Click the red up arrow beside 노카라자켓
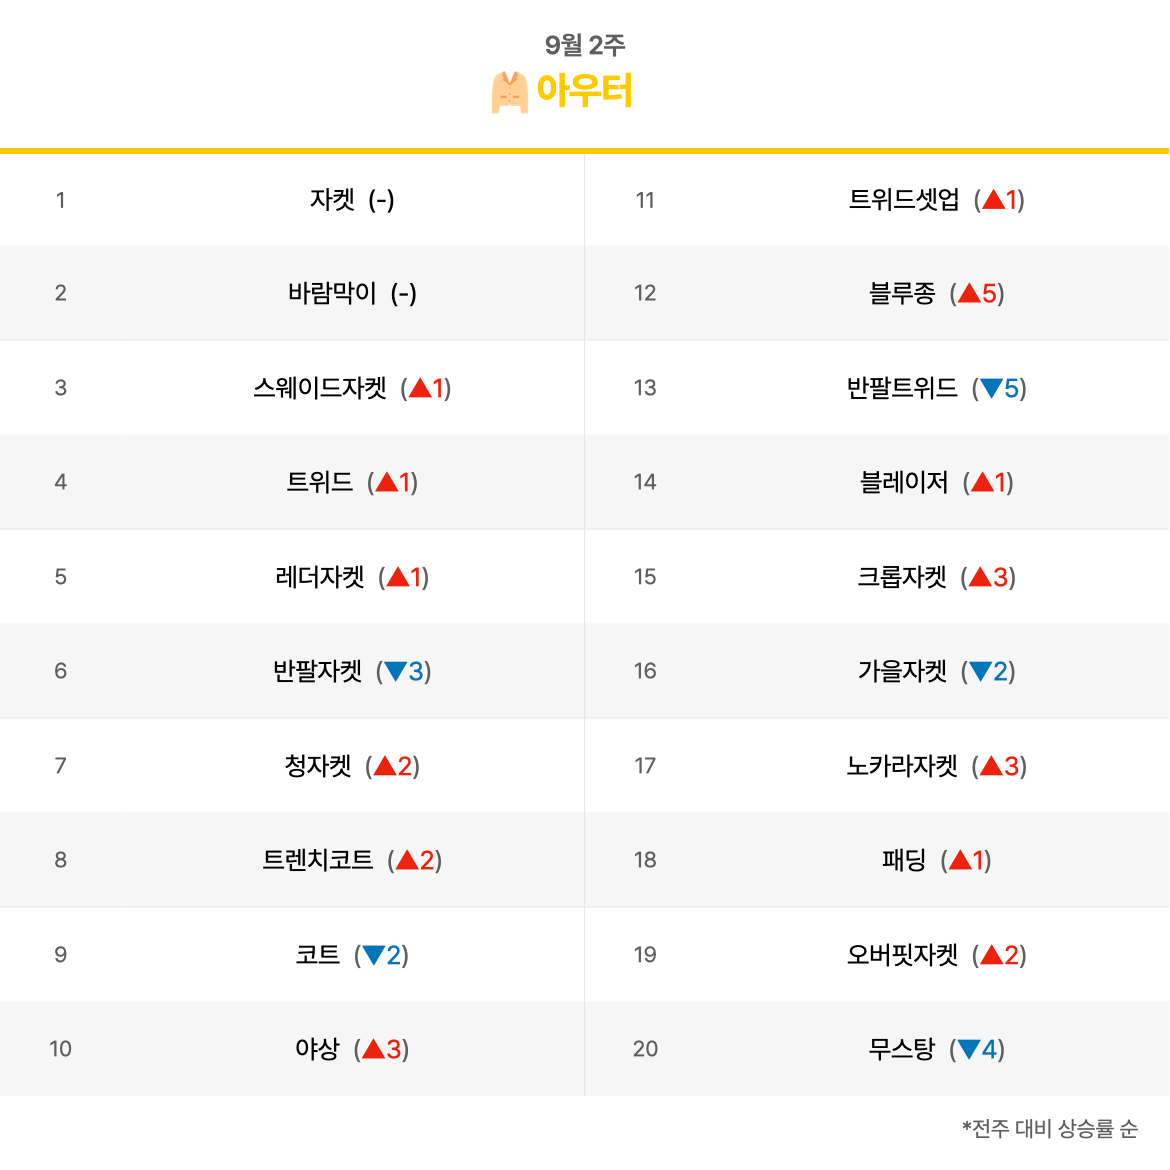The width and height of the screenshot is (1170, 1170). point(992,765)
